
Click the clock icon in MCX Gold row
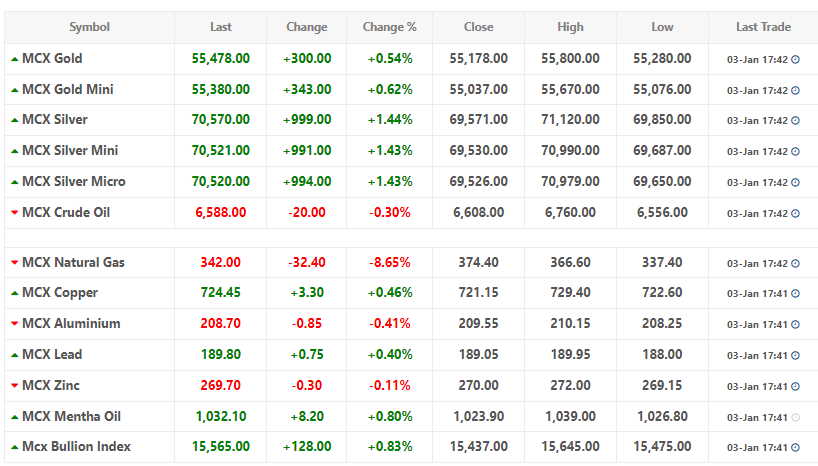pos(795,59)
